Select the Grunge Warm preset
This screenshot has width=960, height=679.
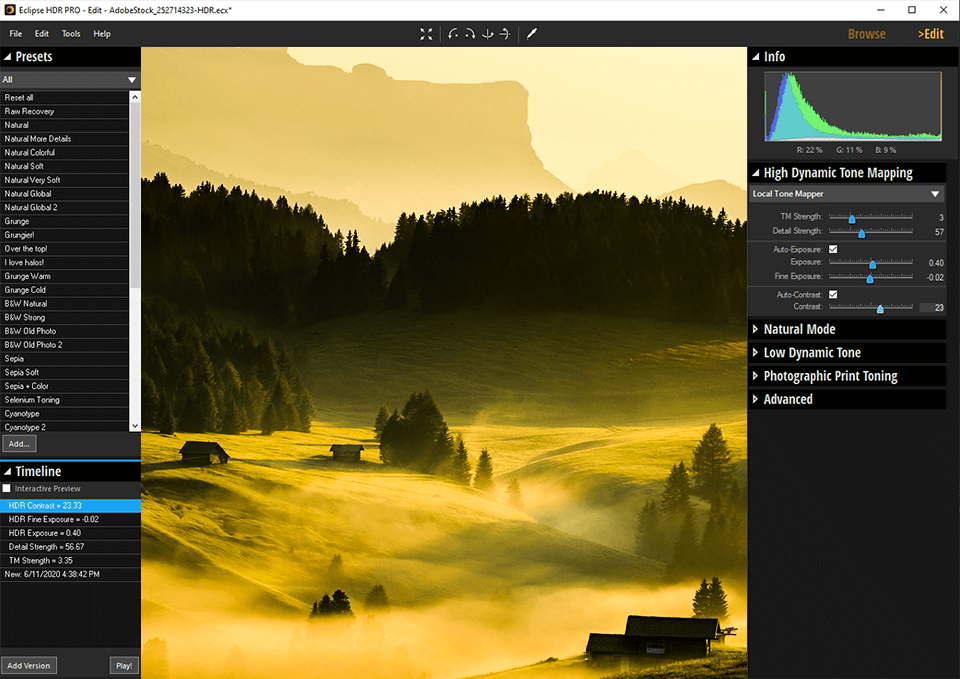click(26, 276)
